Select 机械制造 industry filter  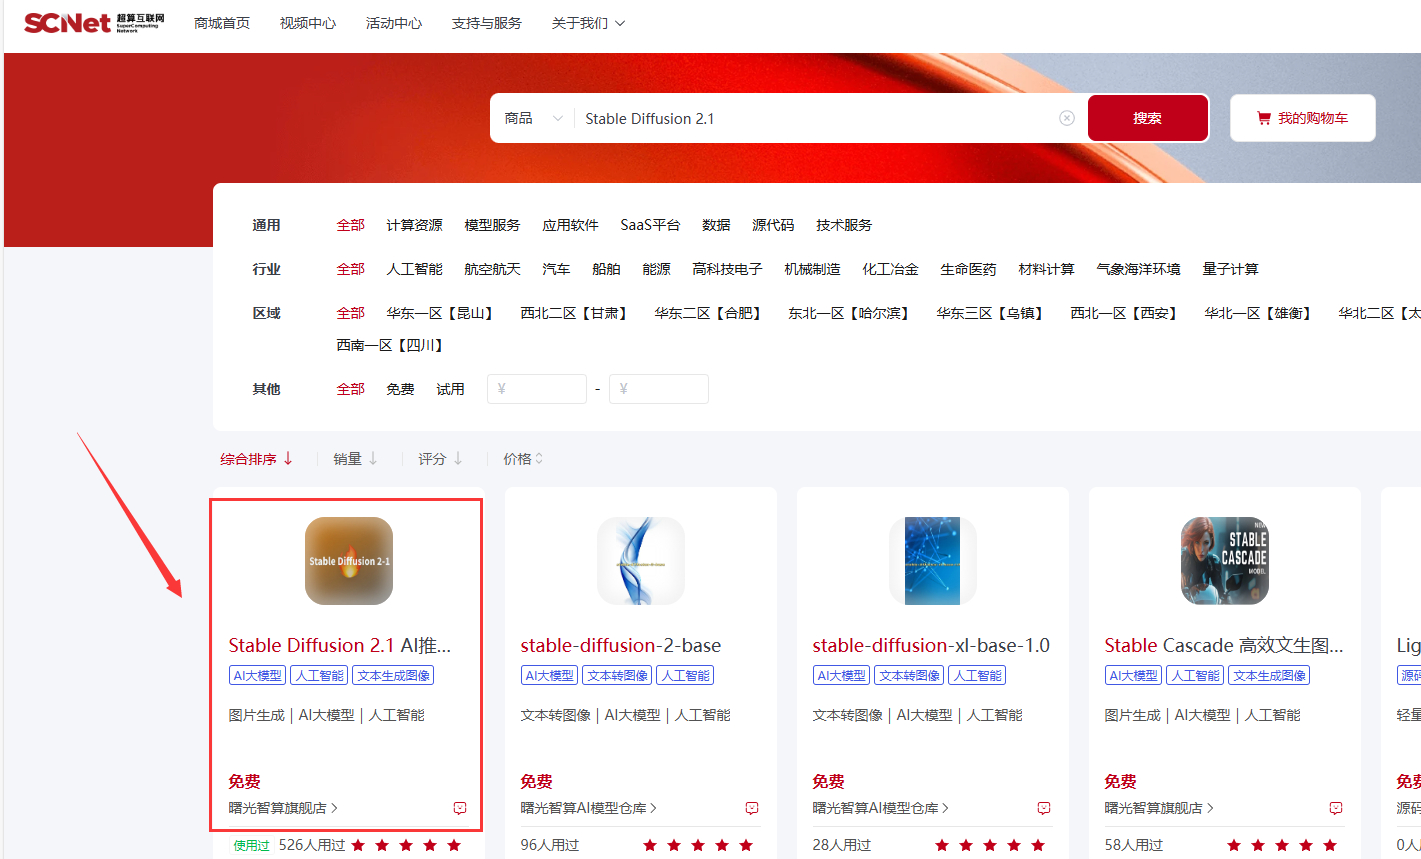tap(812, 269)
